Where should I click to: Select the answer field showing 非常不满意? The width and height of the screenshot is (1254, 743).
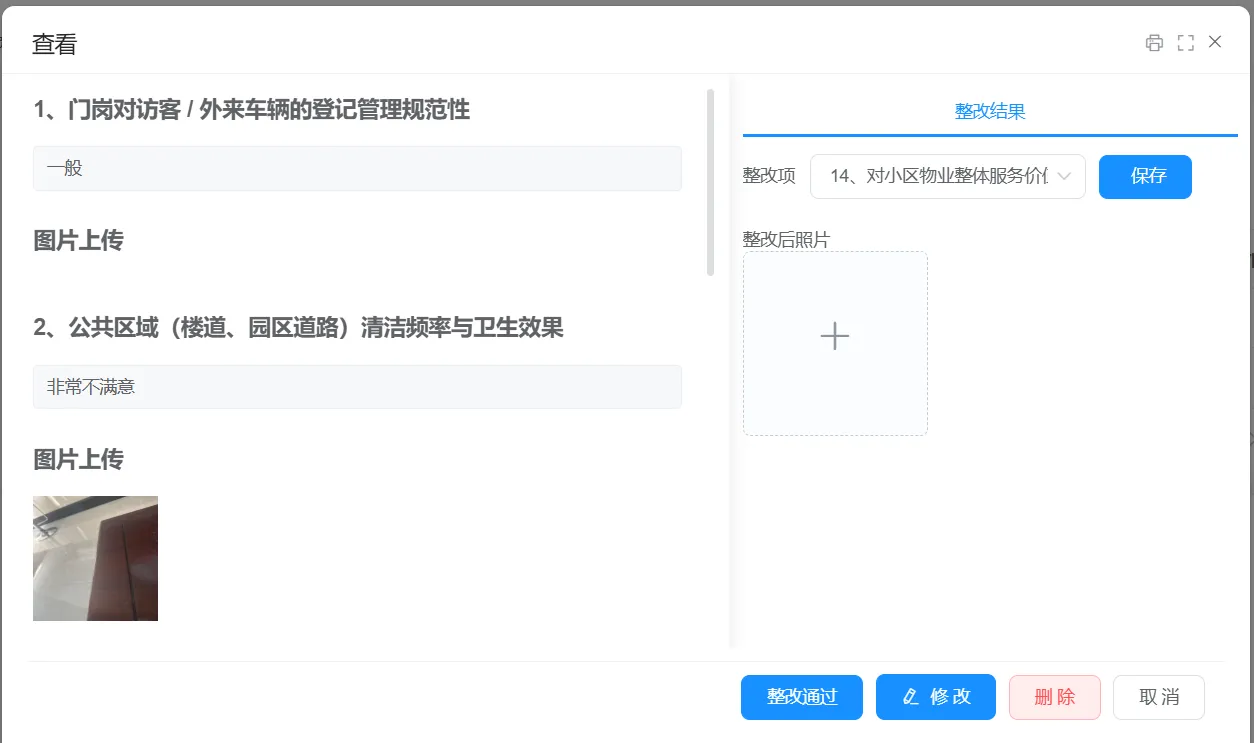(x=357, y=387)
